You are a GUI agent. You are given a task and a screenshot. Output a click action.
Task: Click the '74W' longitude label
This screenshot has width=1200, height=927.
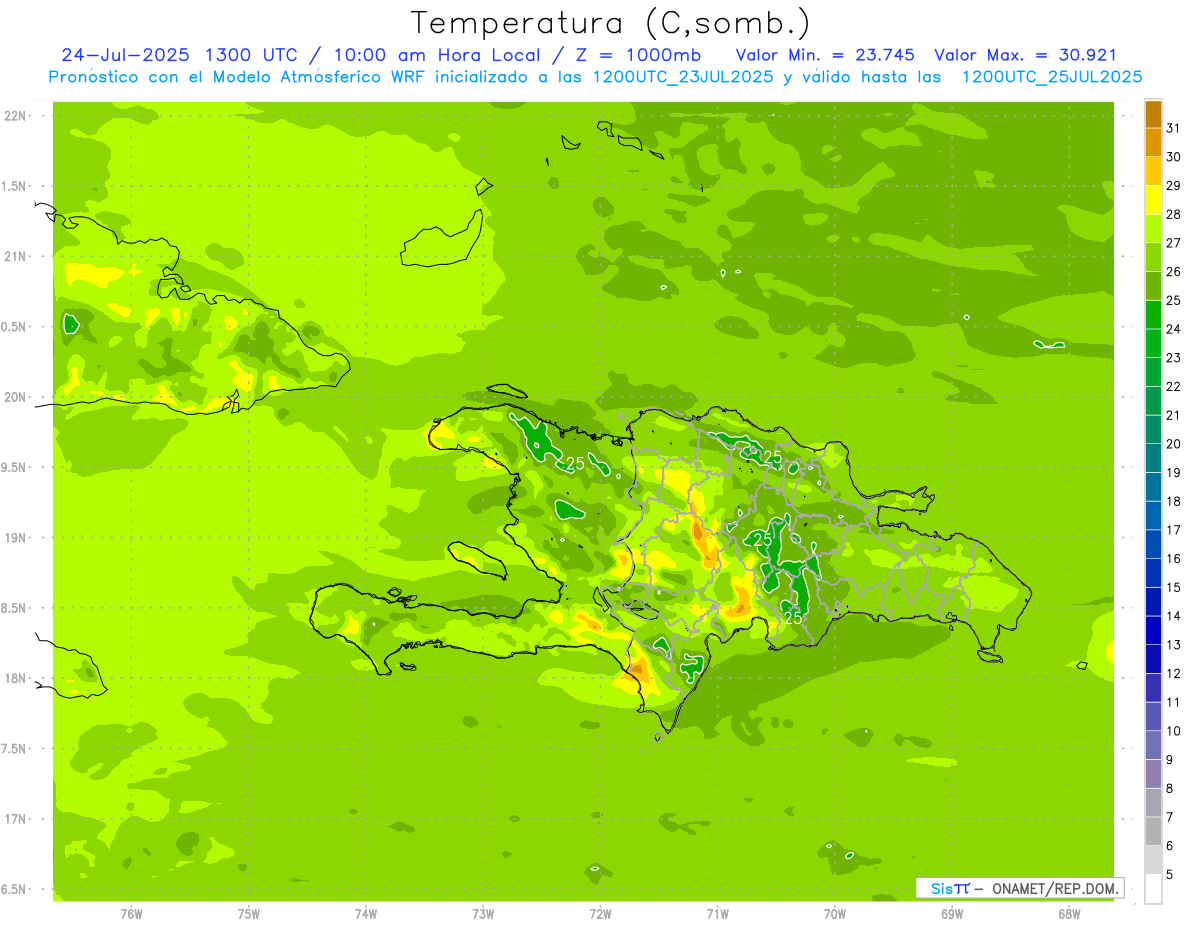[366, 913]
